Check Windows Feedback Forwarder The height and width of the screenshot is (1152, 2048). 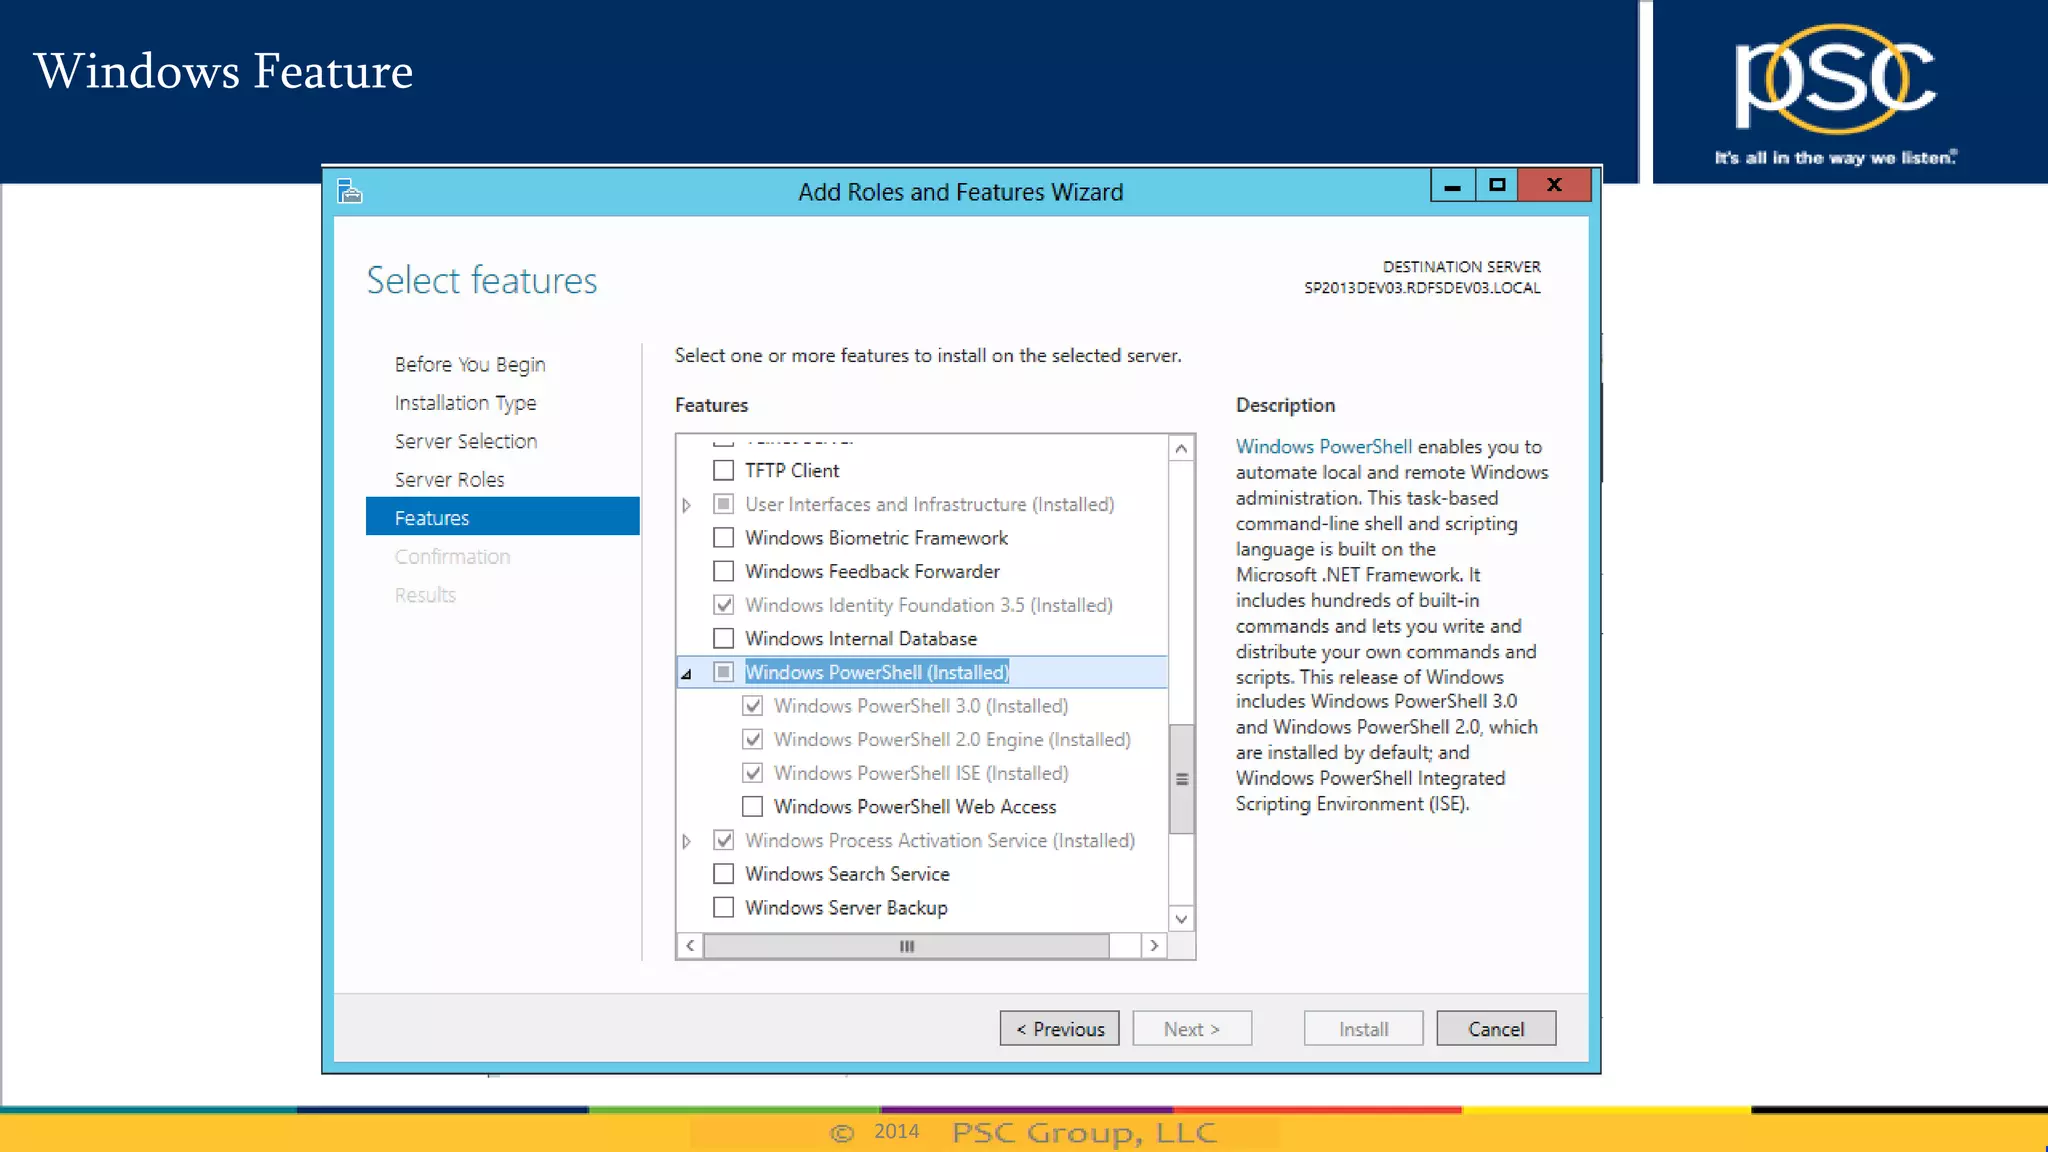[x=724, y=571]
